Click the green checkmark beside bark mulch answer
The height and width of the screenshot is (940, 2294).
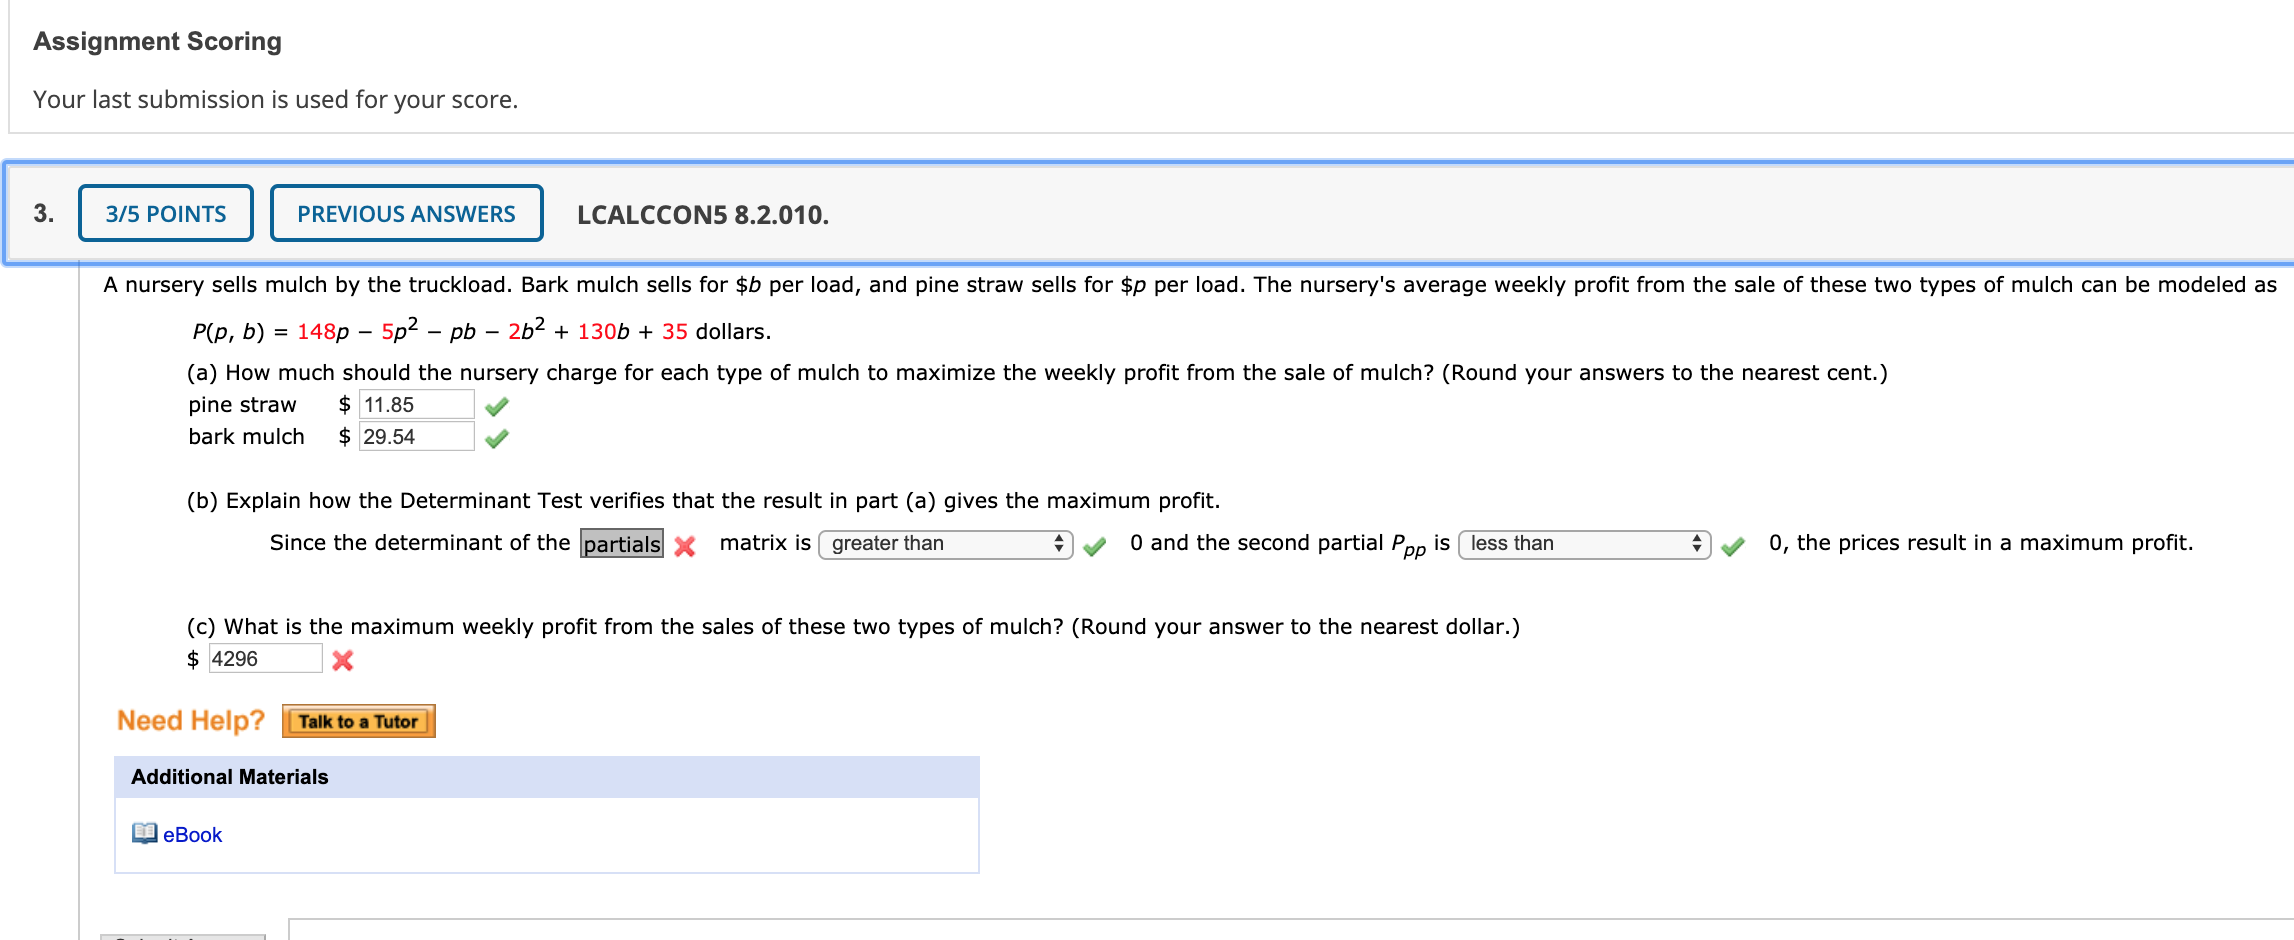(x=498, y=436)
